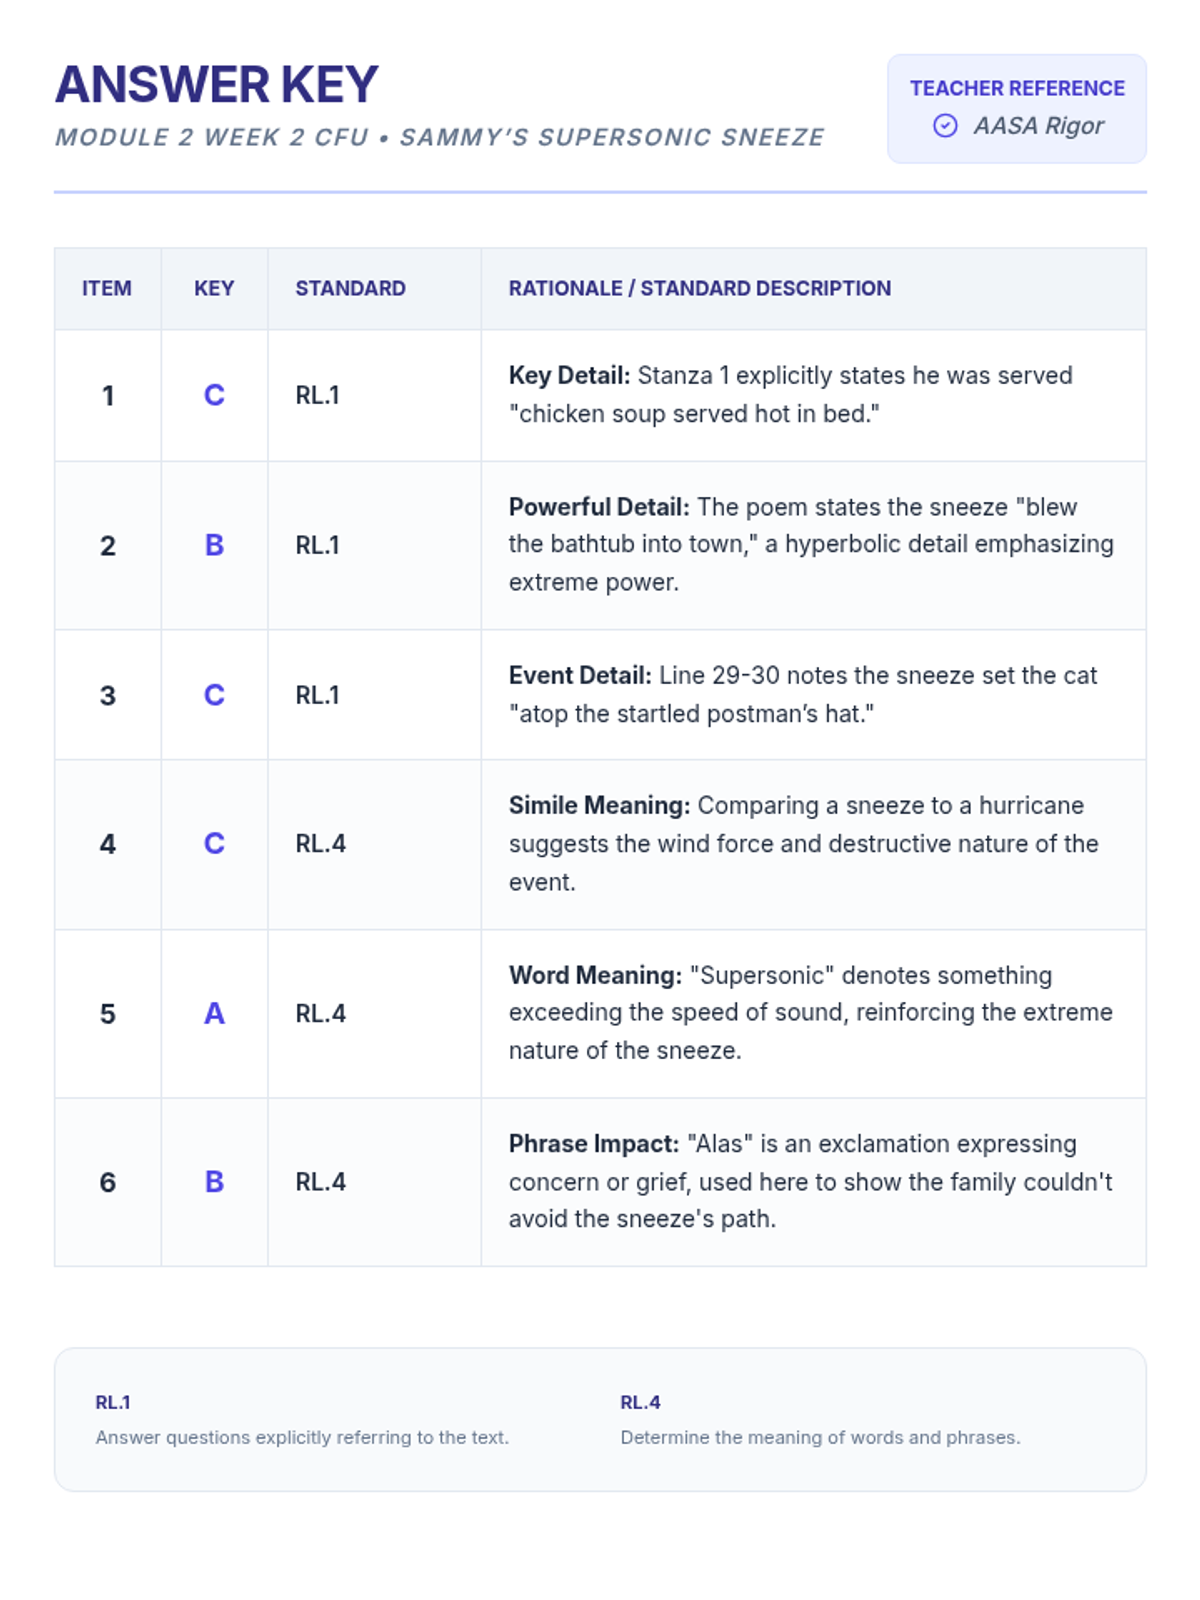Click the checkmark circle icon beside AASA Rigor
The width and height of the screenshot is (1200, 1600).
pyautogui.click(x=945, y=126)
